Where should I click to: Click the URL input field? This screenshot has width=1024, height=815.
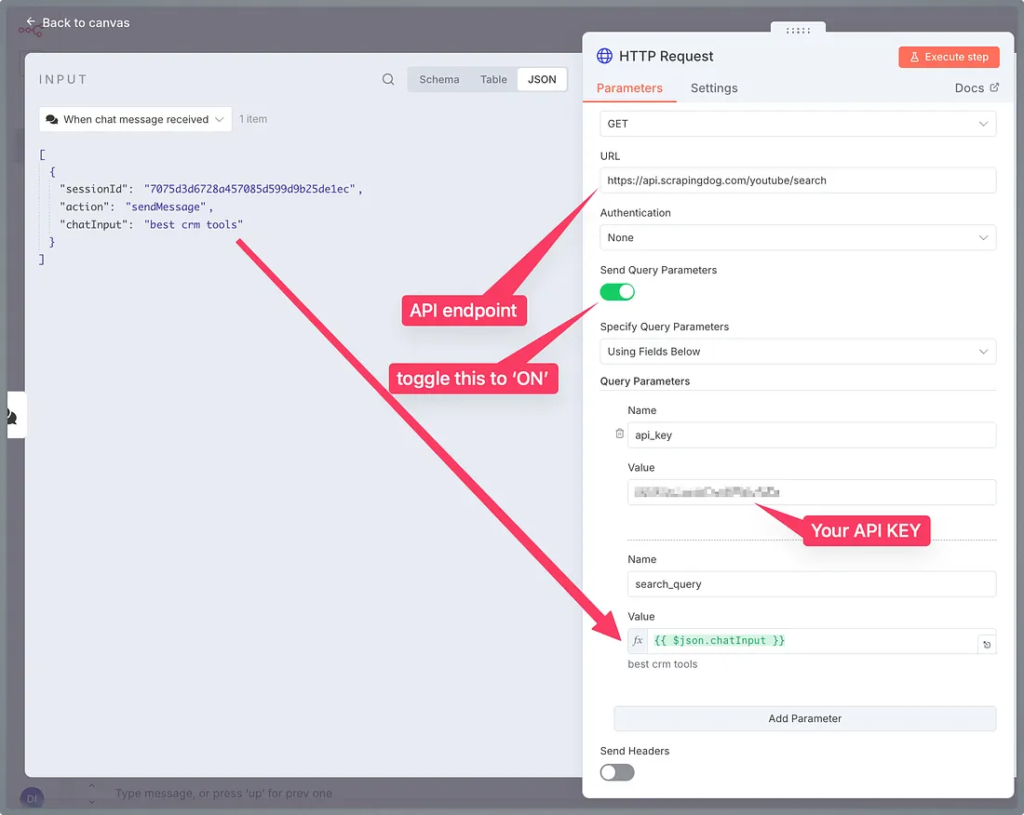pos(797,181)
